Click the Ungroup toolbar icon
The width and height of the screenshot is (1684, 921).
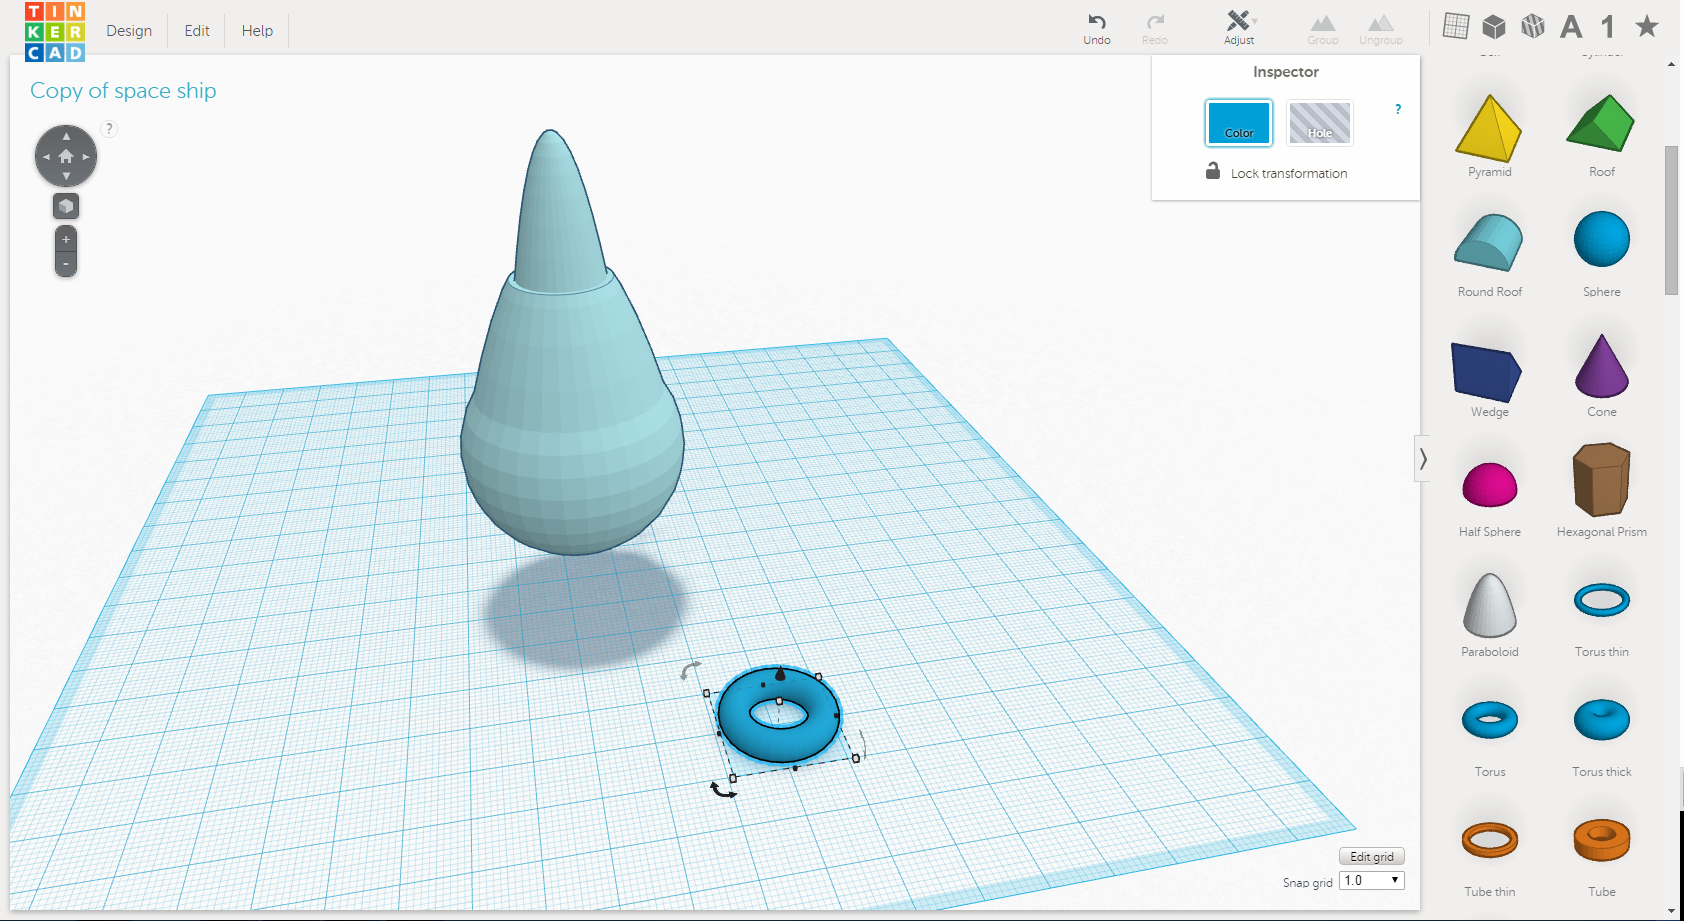[x=1381, y=29]
